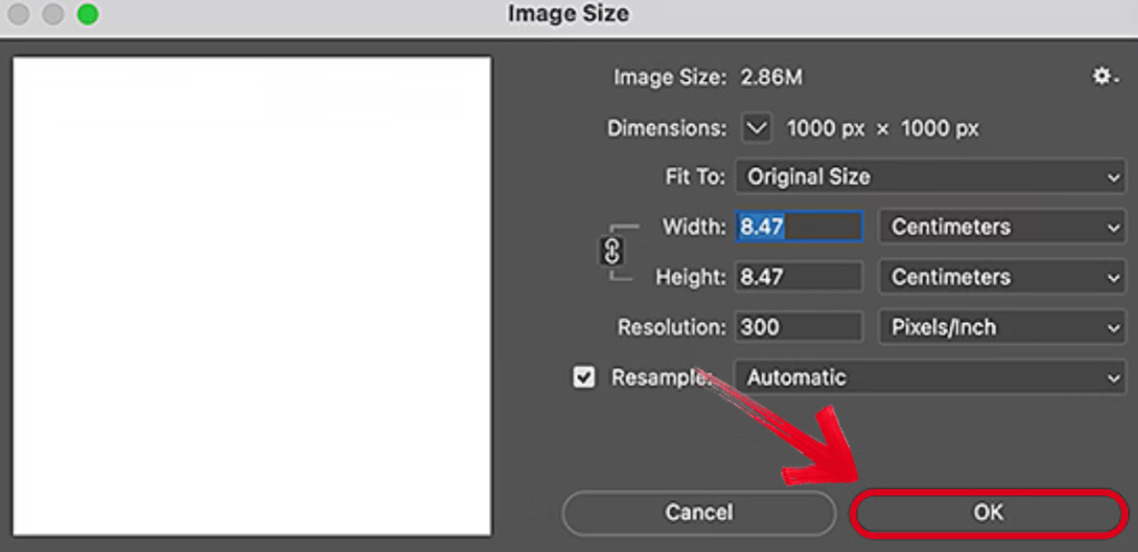Screen dimensions: 1138x552
Task: Click the Width value field
Action: click(799, 227)
